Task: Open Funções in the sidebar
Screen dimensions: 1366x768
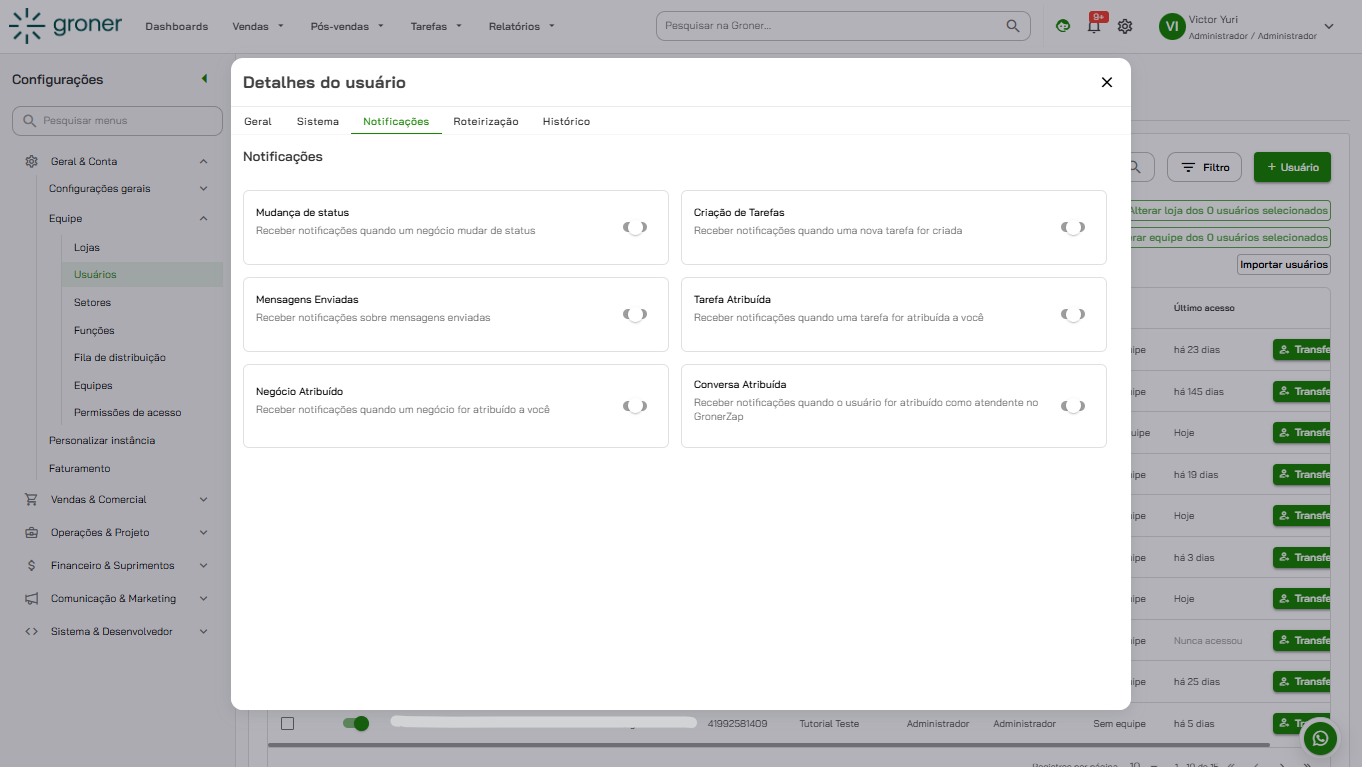Action: [x=94, y=330]
